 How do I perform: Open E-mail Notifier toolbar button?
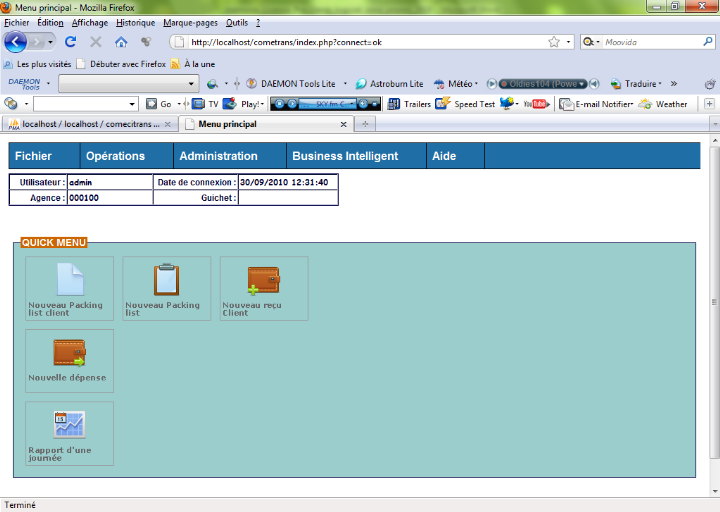point(596,104)
